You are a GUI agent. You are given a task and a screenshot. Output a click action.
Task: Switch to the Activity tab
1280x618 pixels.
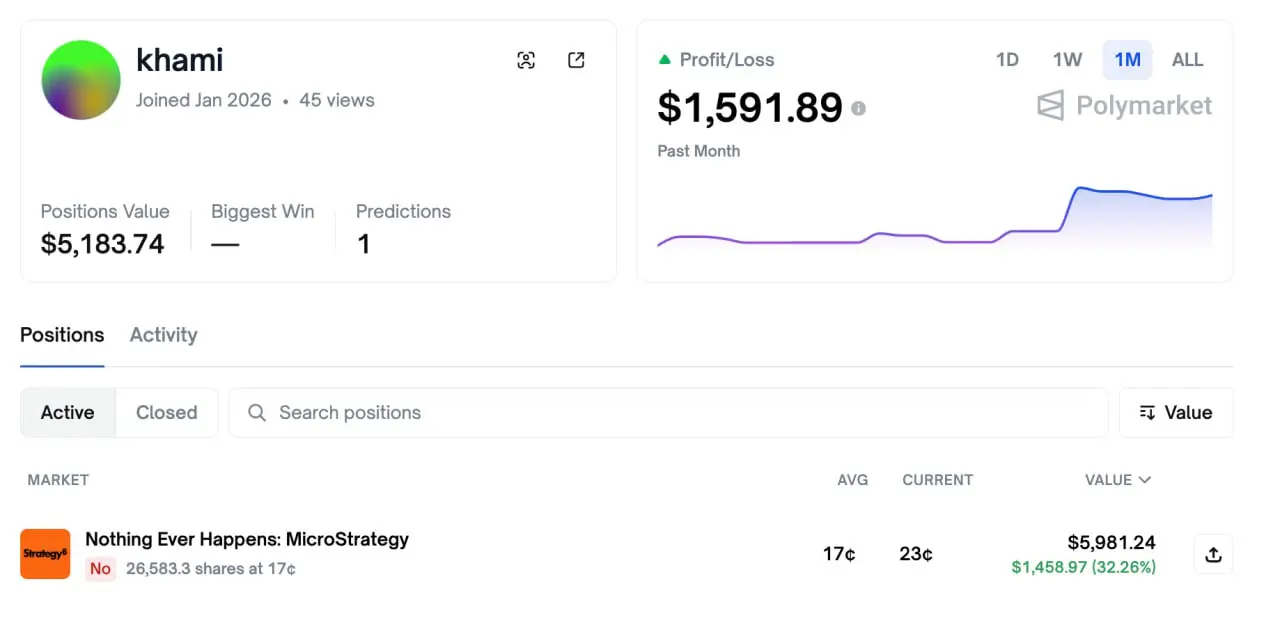point(163,335)
